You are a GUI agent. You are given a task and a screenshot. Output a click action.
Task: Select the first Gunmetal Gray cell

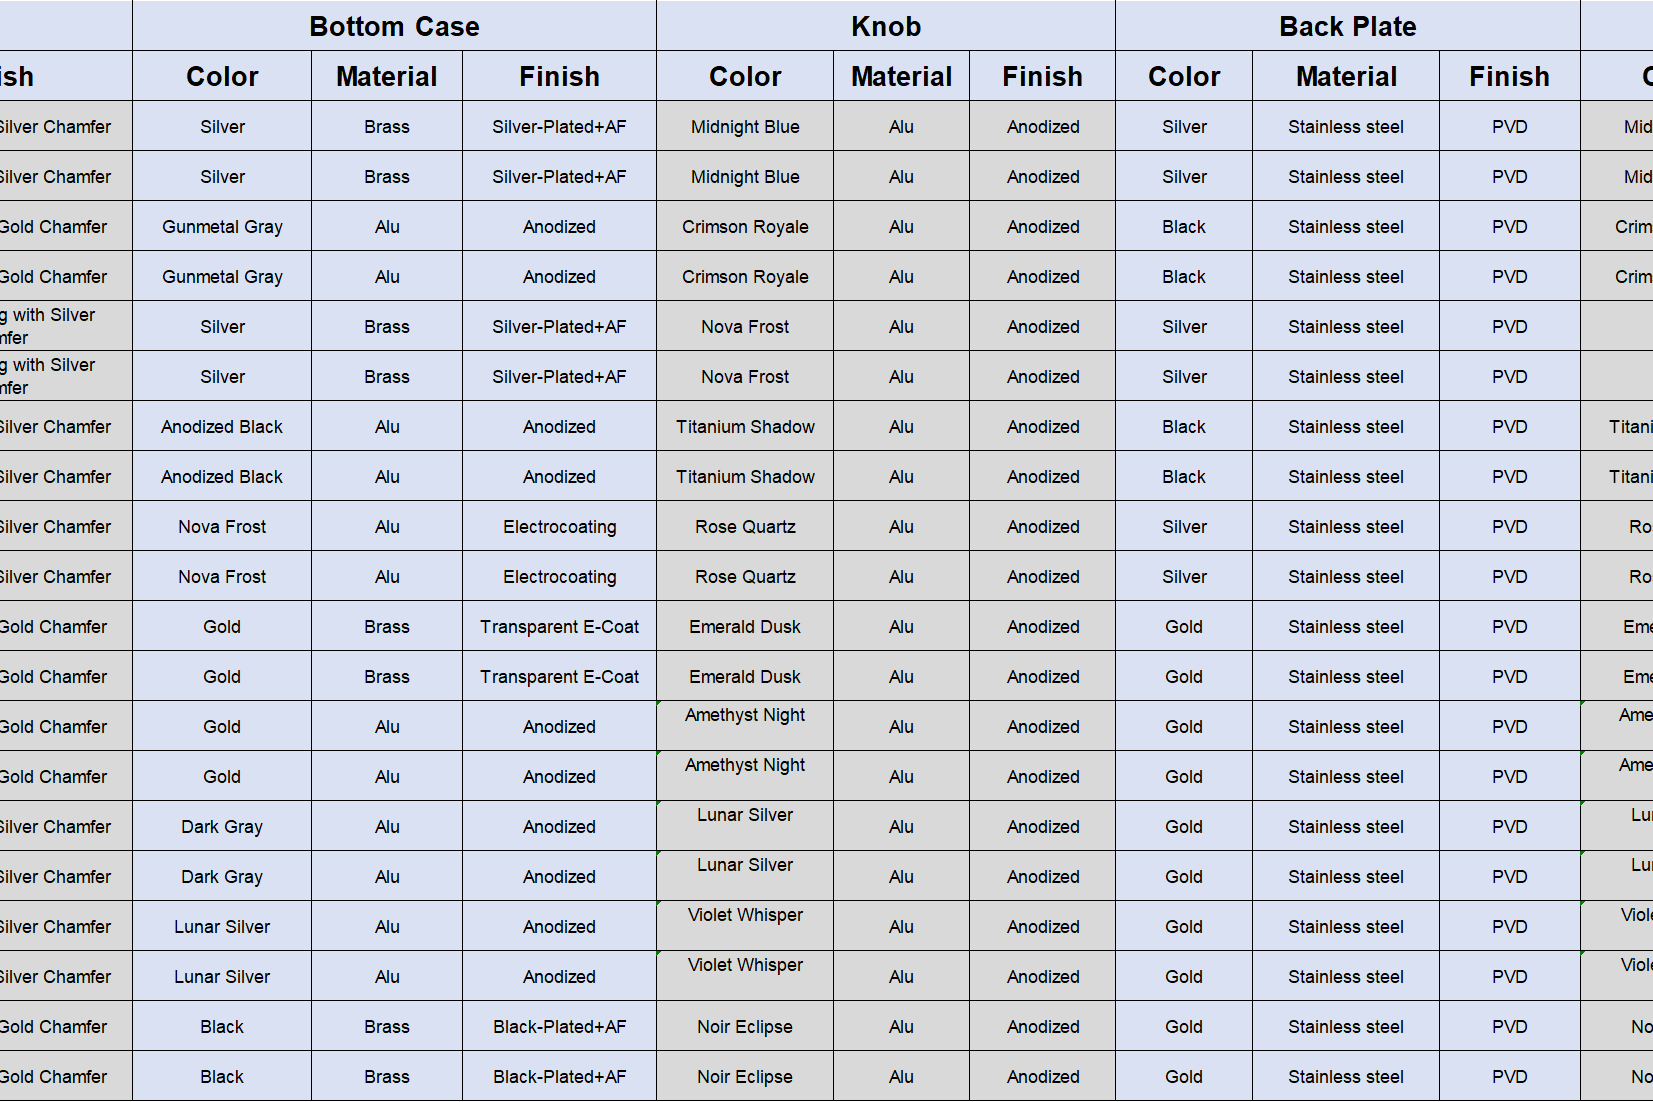coord(222,227)
